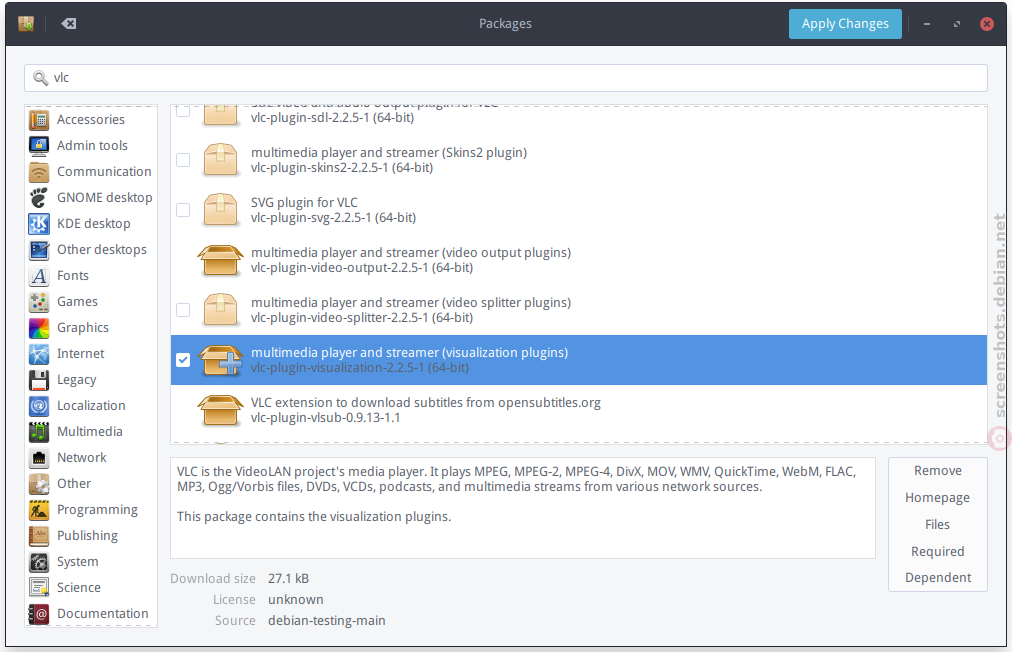Select the video splitter plugins package row

pyautogui.click(x=578, y=310)
